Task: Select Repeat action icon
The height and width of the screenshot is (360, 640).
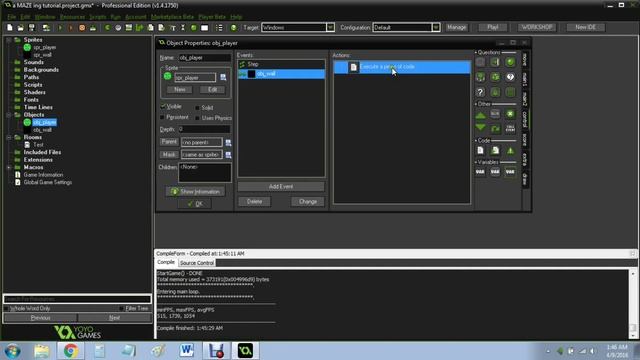Action: click(495, 129)
